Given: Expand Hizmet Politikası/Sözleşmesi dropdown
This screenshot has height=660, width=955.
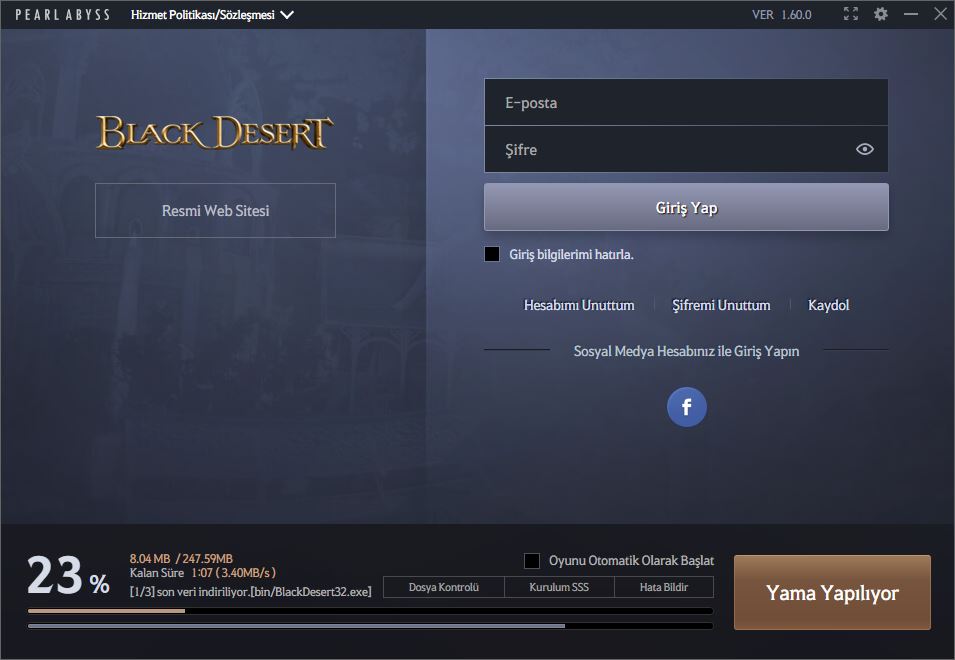Looking at the screenshot, I should [212, 15].
